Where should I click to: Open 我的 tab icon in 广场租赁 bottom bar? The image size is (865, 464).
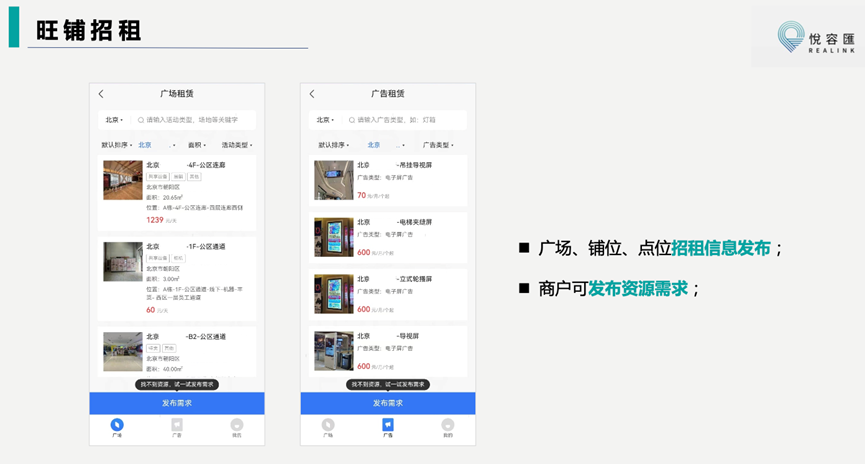point(237,425)
